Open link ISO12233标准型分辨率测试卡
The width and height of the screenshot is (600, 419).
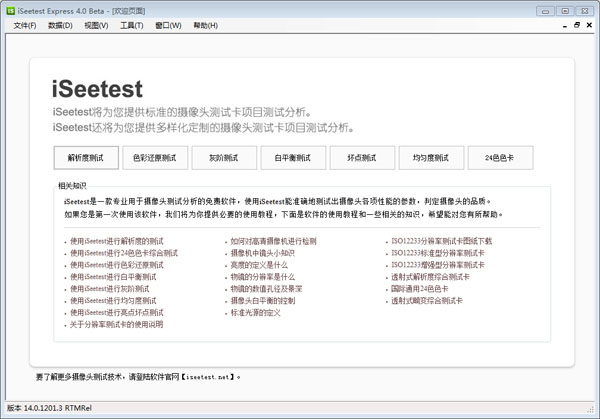click(438, 253)
